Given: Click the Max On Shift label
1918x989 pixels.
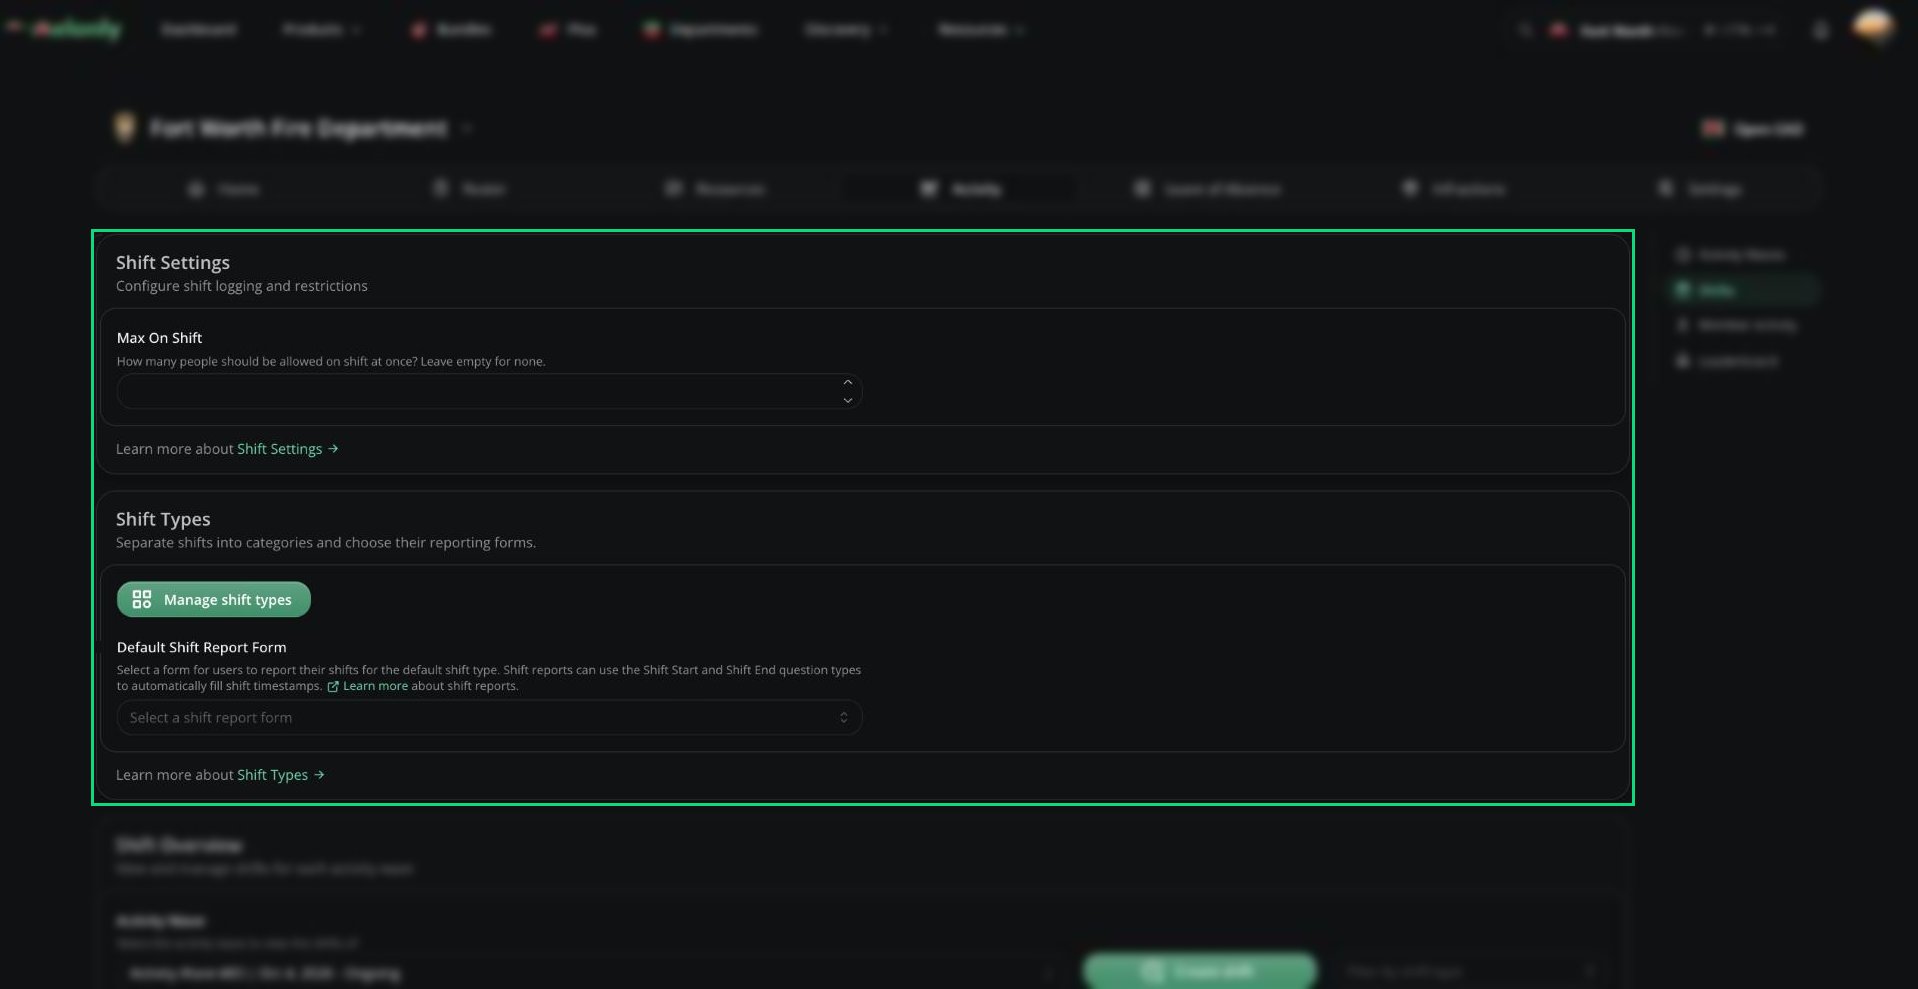Looking at the screenshot, I should (x=159, y=338).
